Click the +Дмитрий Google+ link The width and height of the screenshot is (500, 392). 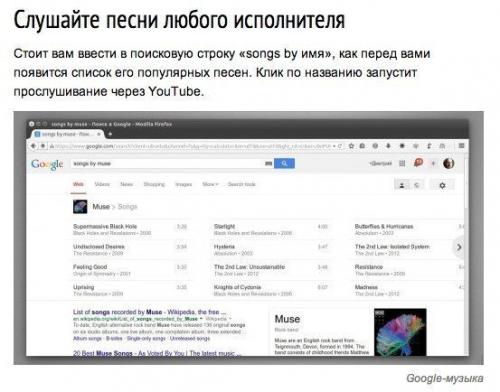click(x=381, y=163)
